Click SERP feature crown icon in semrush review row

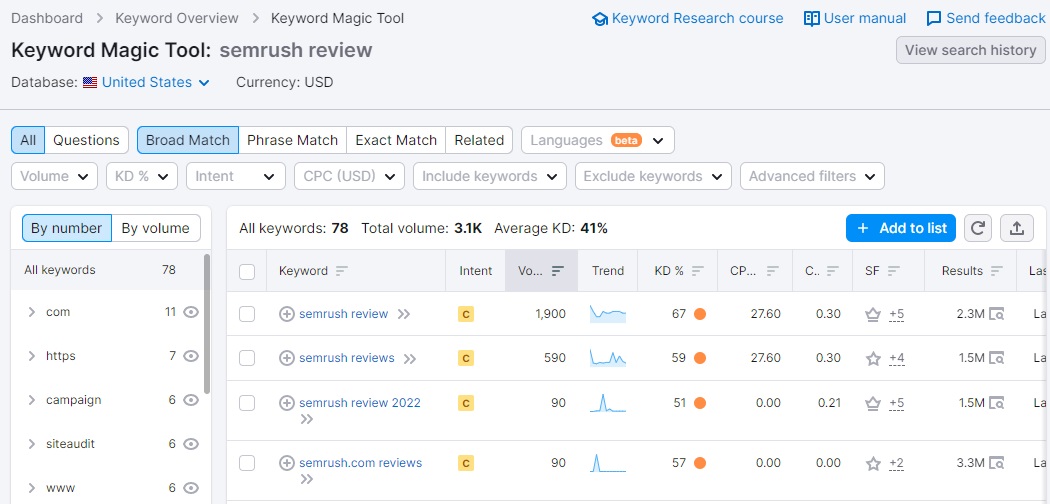tap(873, 314)
